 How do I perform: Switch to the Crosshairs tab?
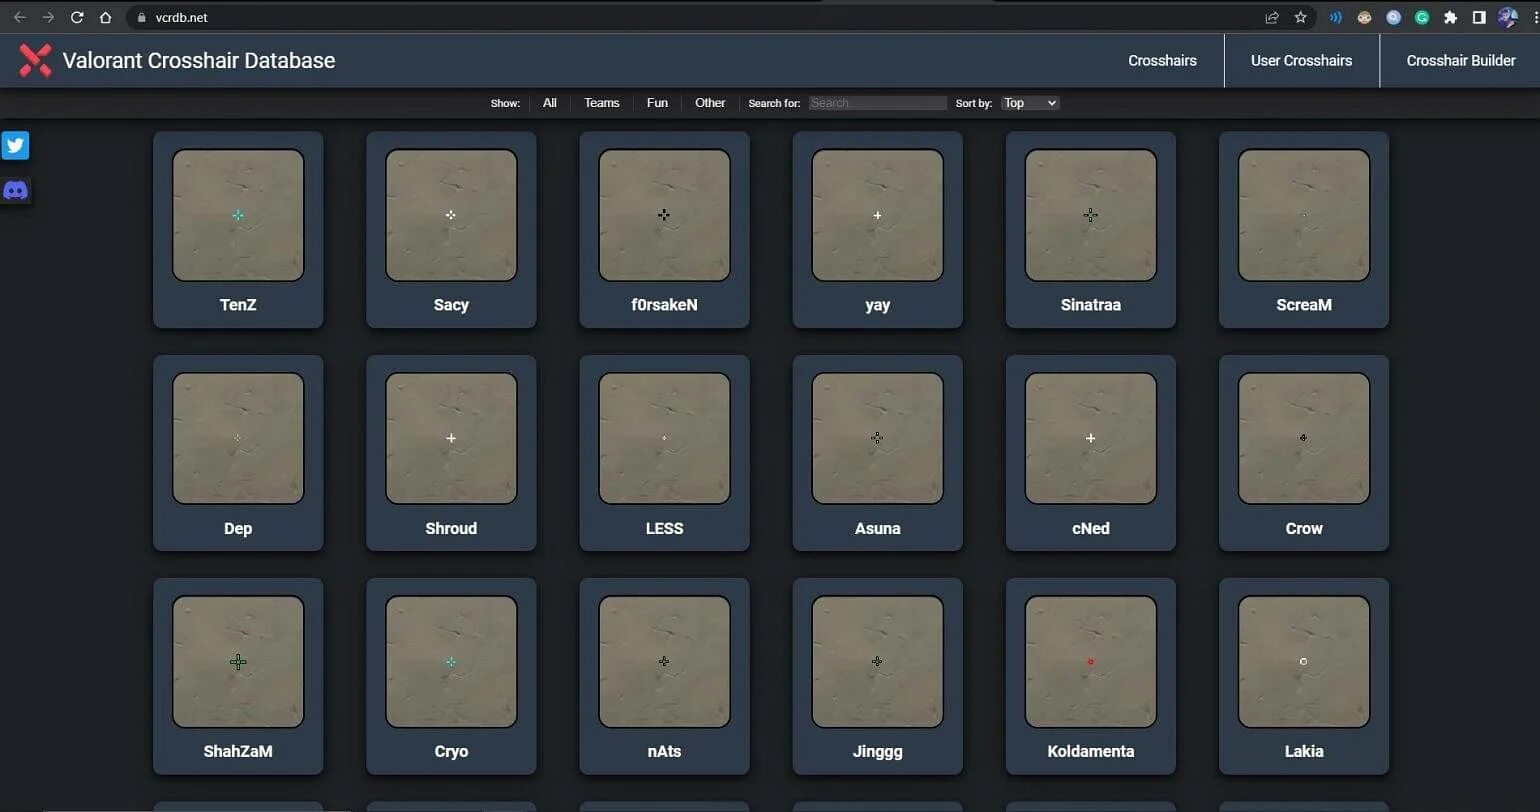click(x=1162, y=60)
